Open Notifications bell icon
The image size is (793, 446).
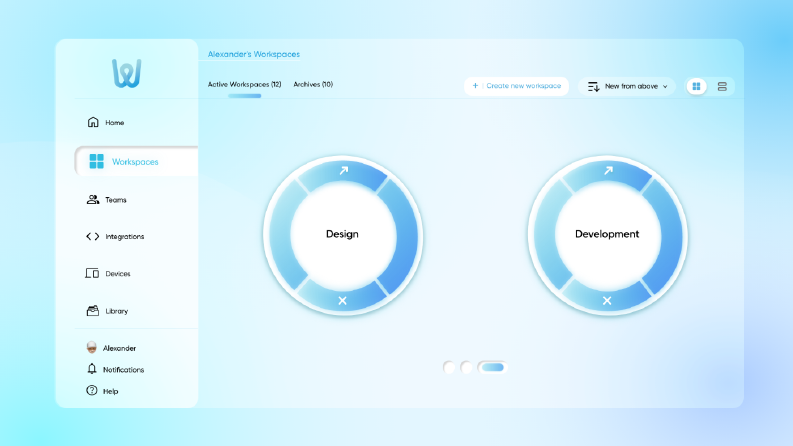coord(92,369)
